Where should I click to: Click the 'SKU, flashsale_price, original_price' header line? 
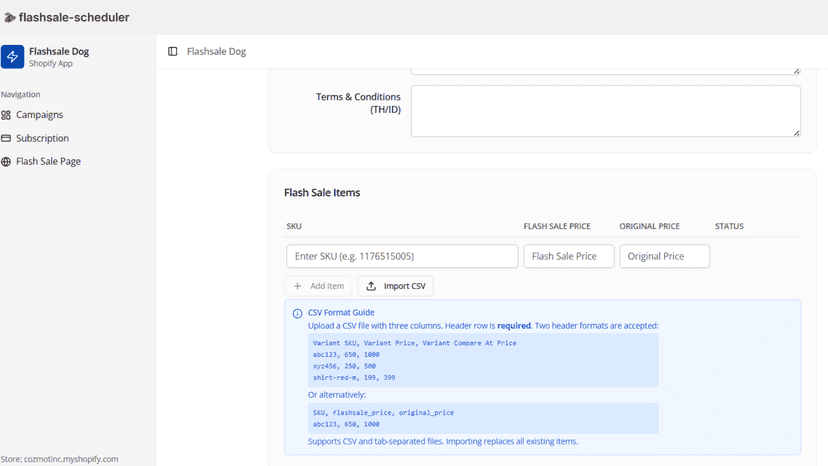383,413
